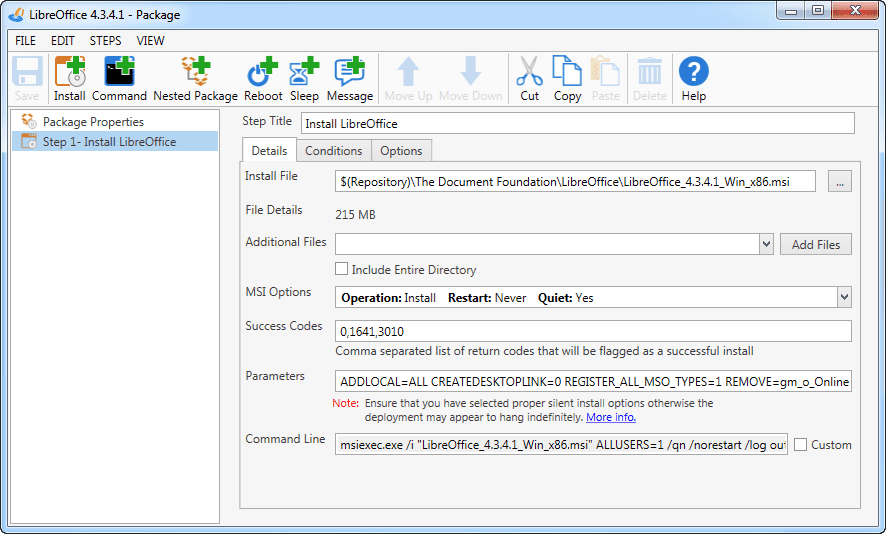This screenshot has width=886, height=534.
Task: Open the Options tab
Action: click(401, 151)
